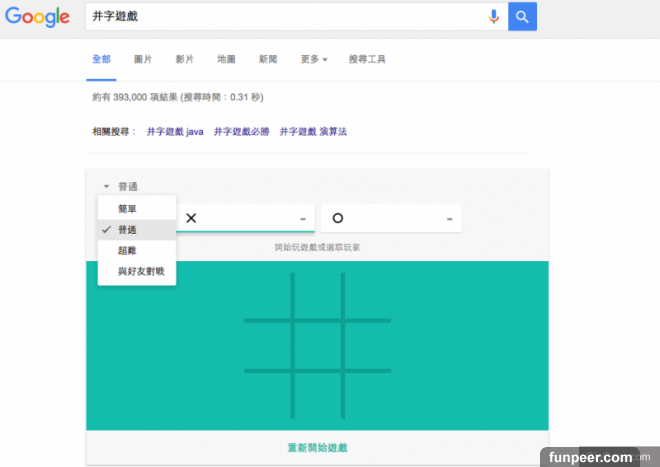The height and width of the screenshot is (467, 660).
Task: Switch to the 地圖 tab
Action: 225,60
